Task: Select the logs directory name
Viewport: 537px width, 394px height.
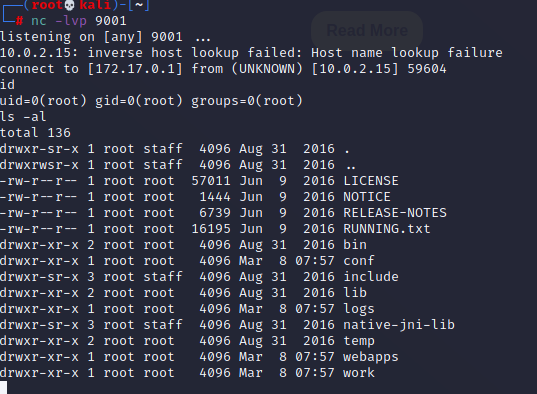Action: [359, 309]
